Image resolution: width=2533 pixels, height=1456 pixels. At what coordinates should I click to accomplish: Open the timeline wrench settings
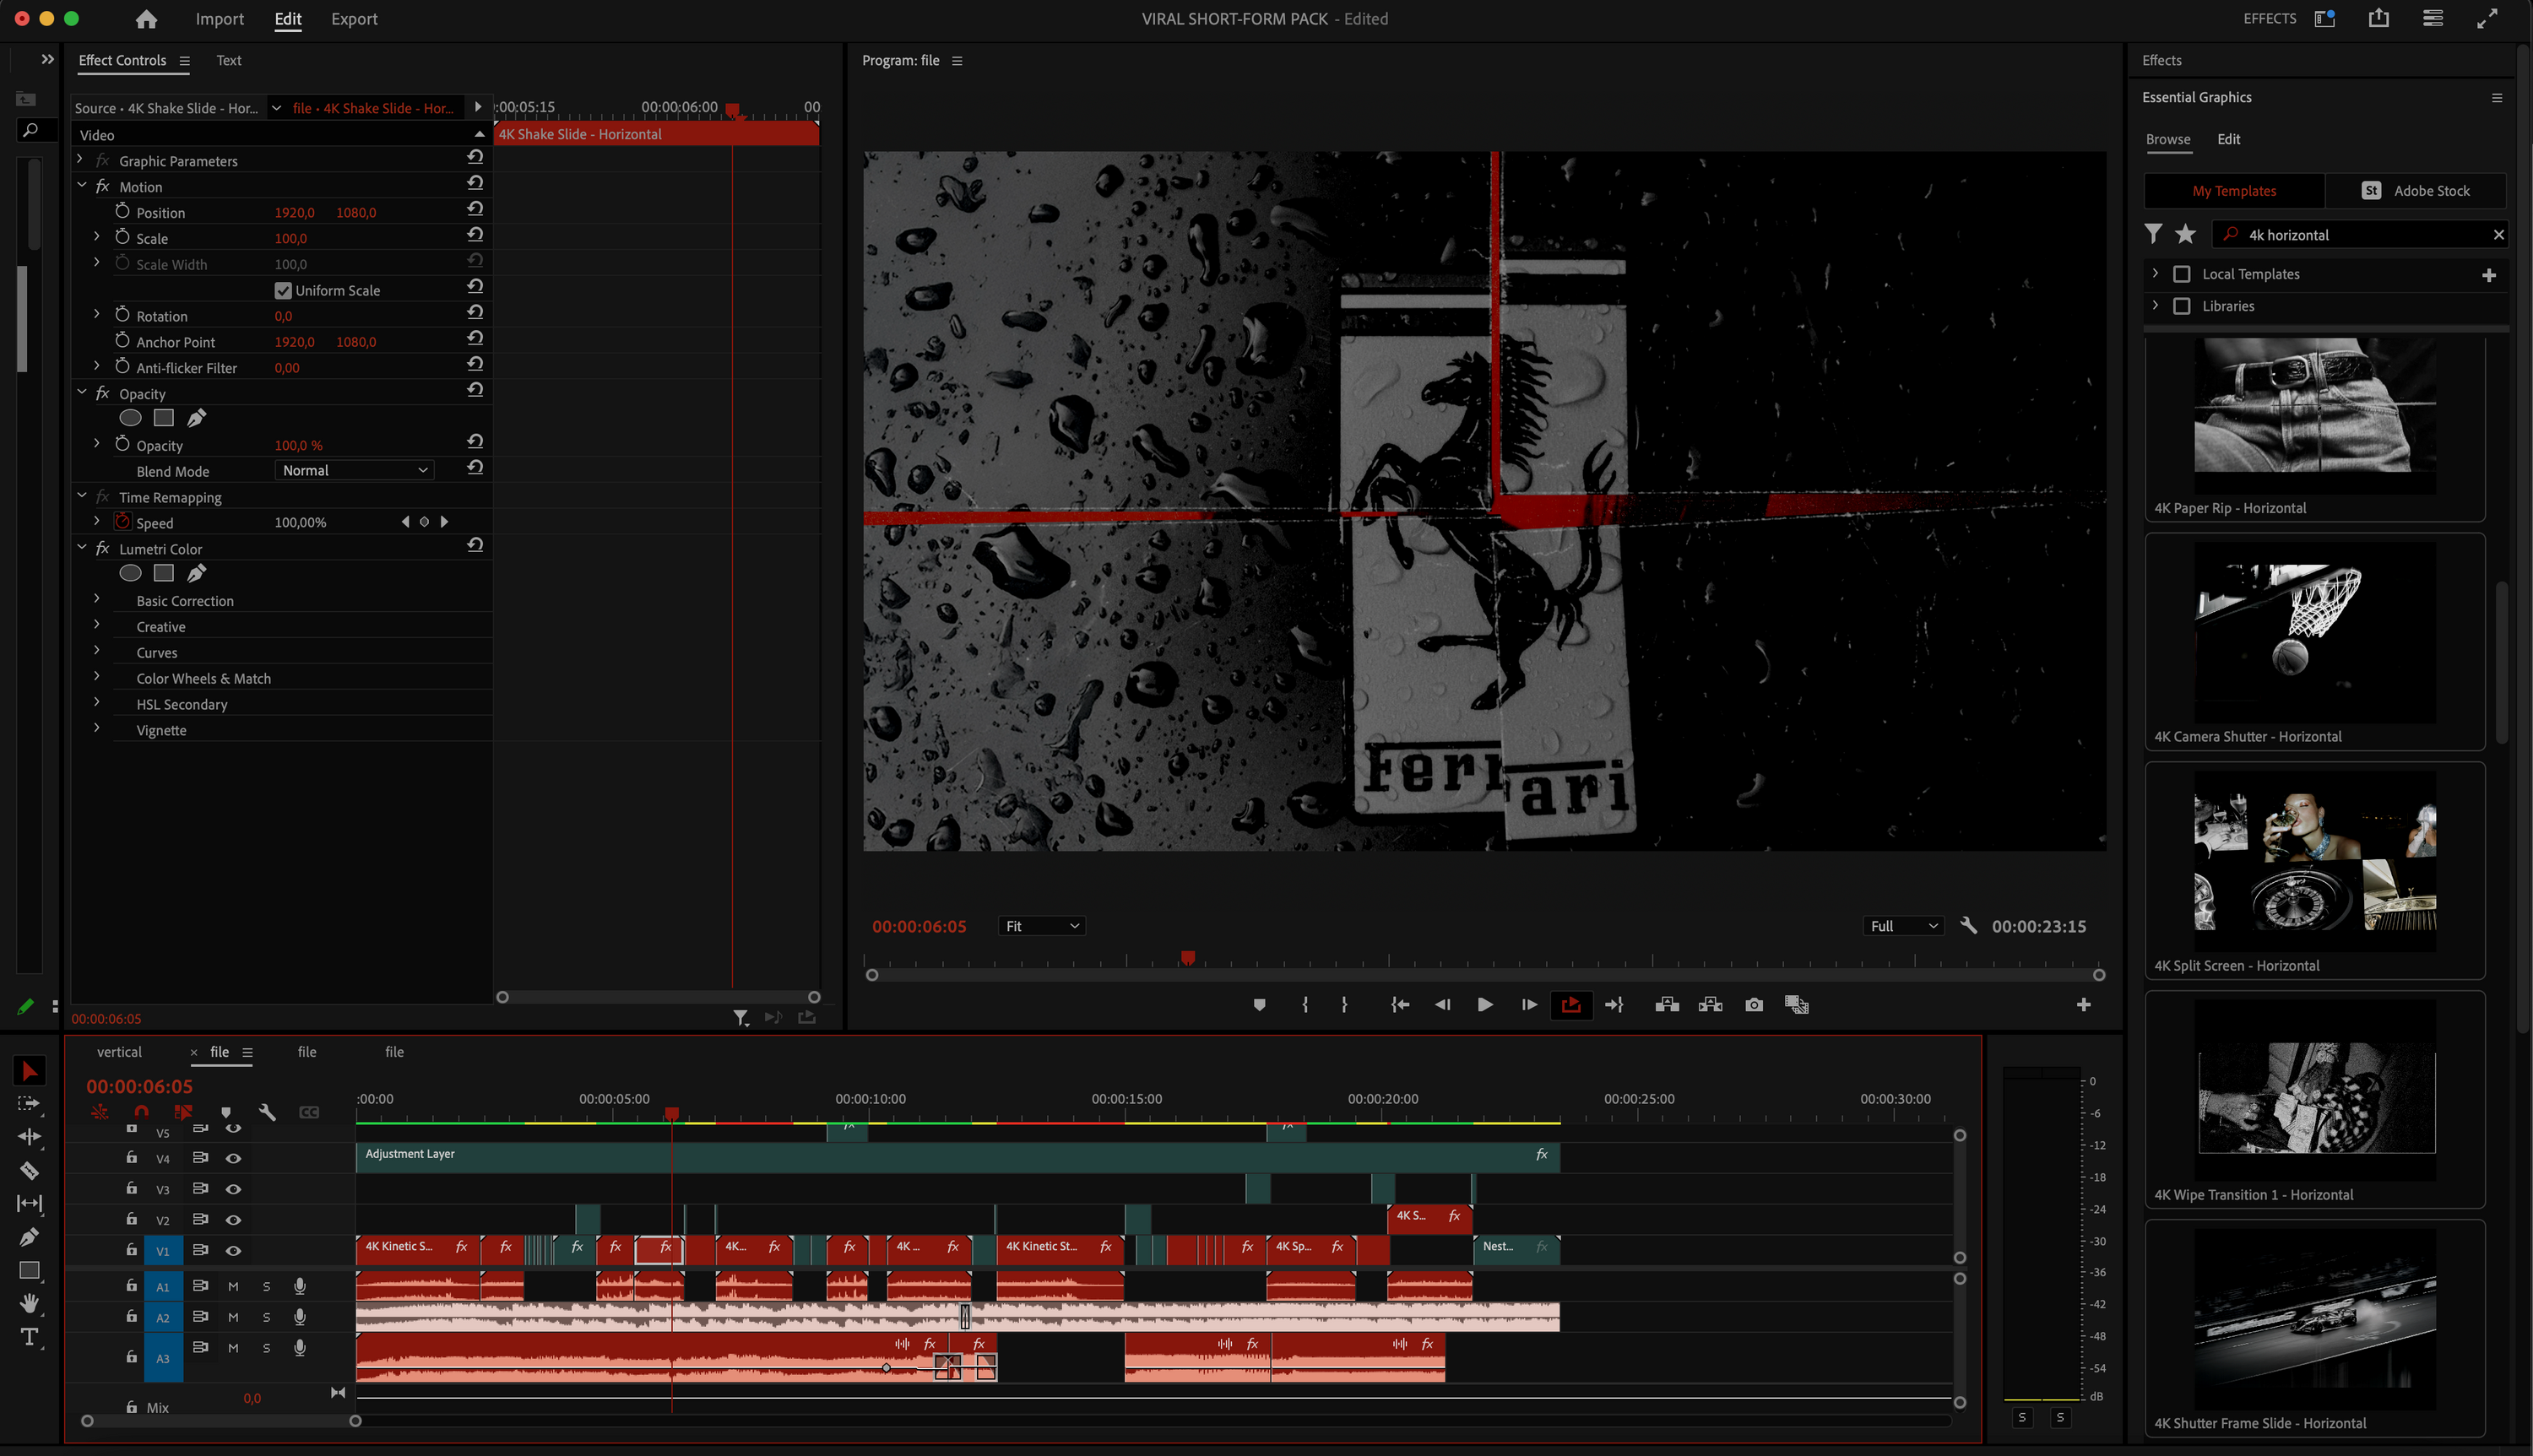pyautogui.click(x=266, y=1112)
